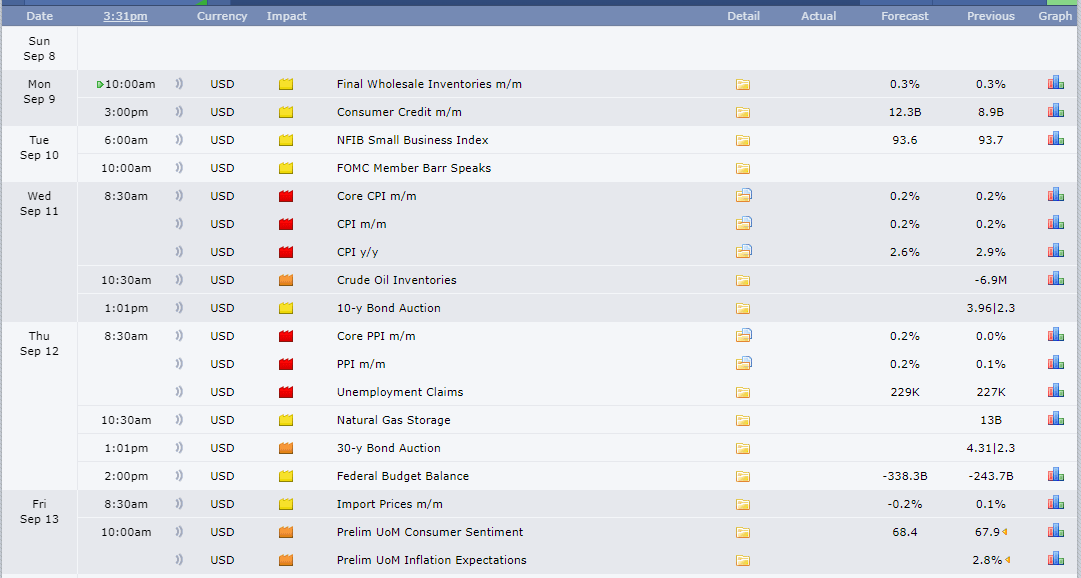Select the Natural Gas Storage event name
This screenshot has width=1081, height=578.
click(x=394, y=420)
